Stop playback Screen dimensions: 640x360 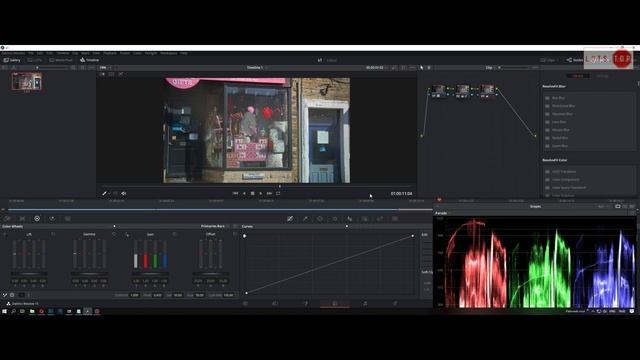click(252, 193)
